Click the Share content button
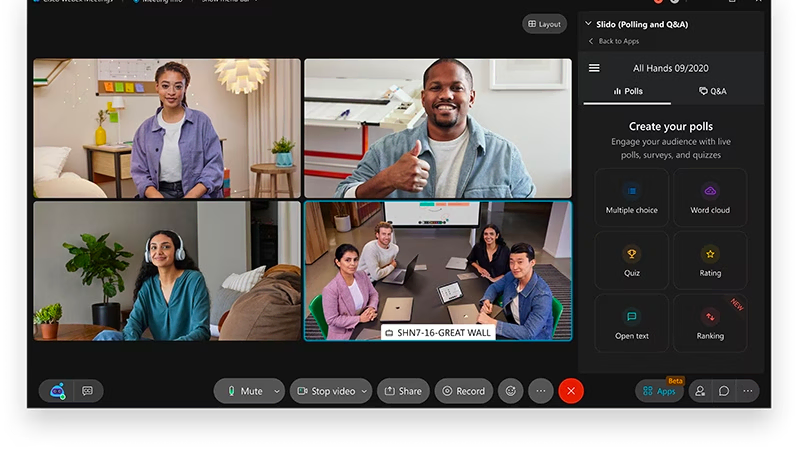The height and width of the screenshot is (450, 800). [403, 391]
